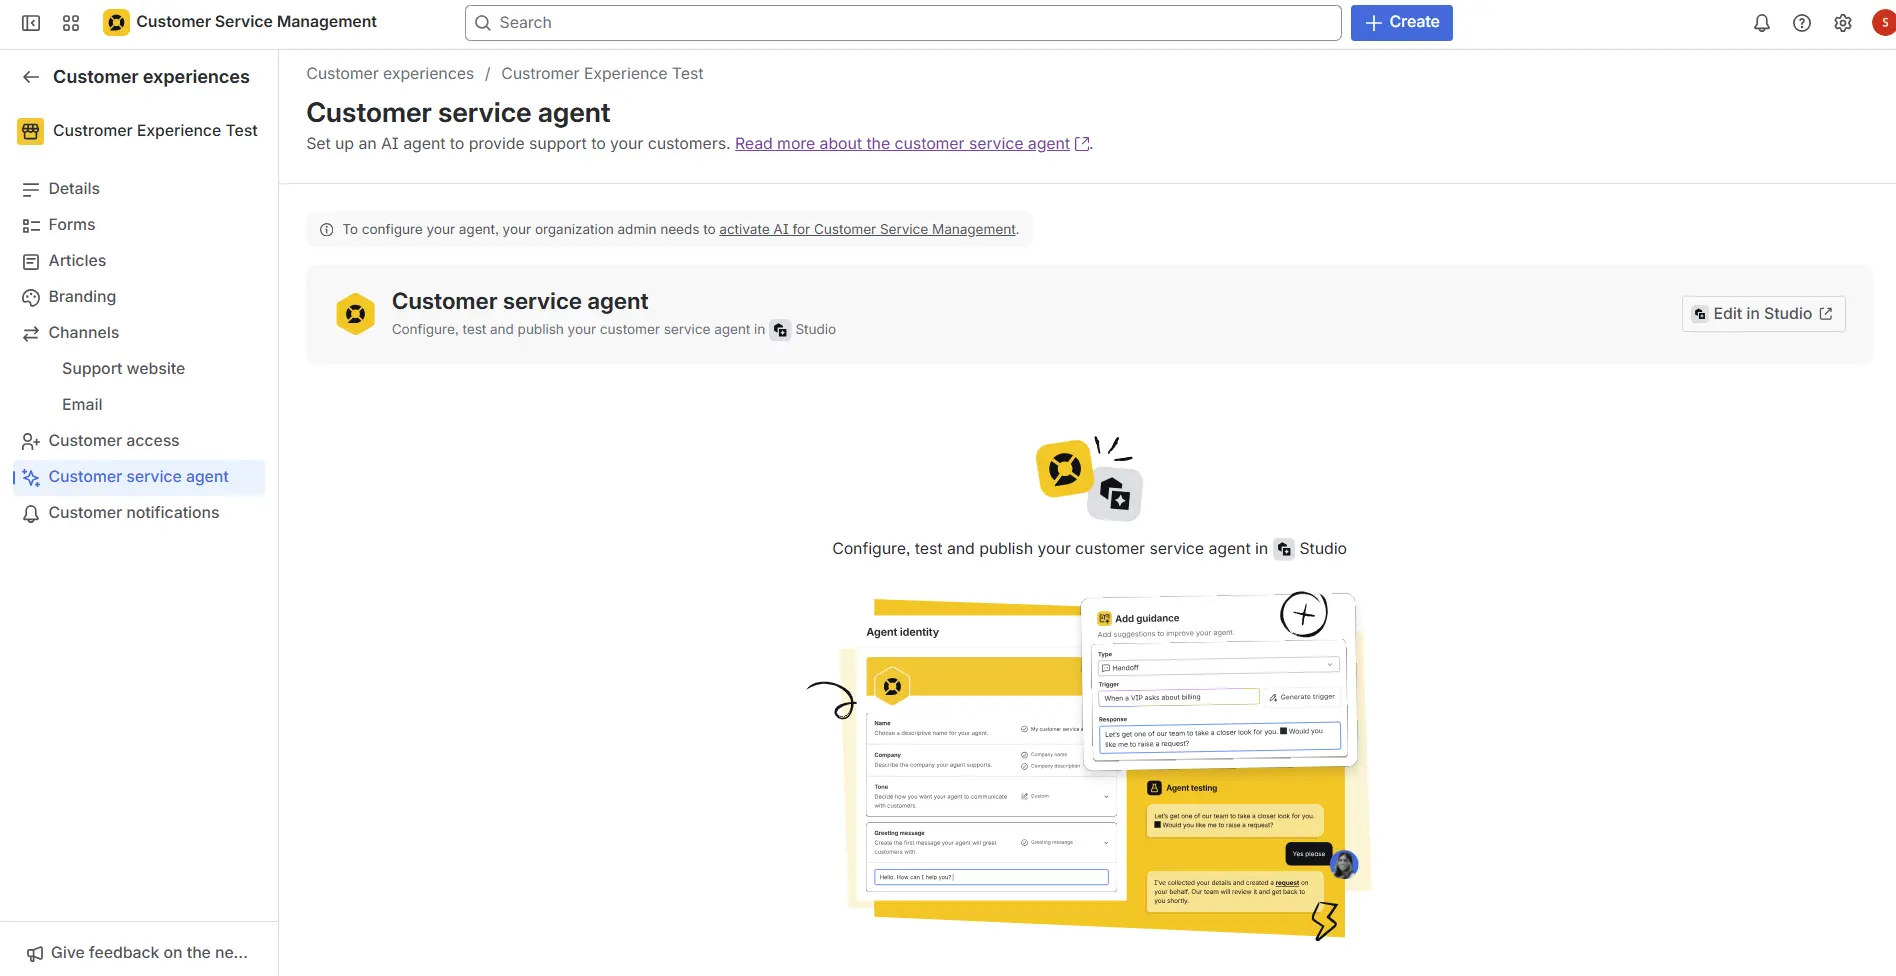The width and height of the screenshot is (1896, 976).
Task: Collapse the sidebar with the panel icon
Action: click(x=31, y=23)
